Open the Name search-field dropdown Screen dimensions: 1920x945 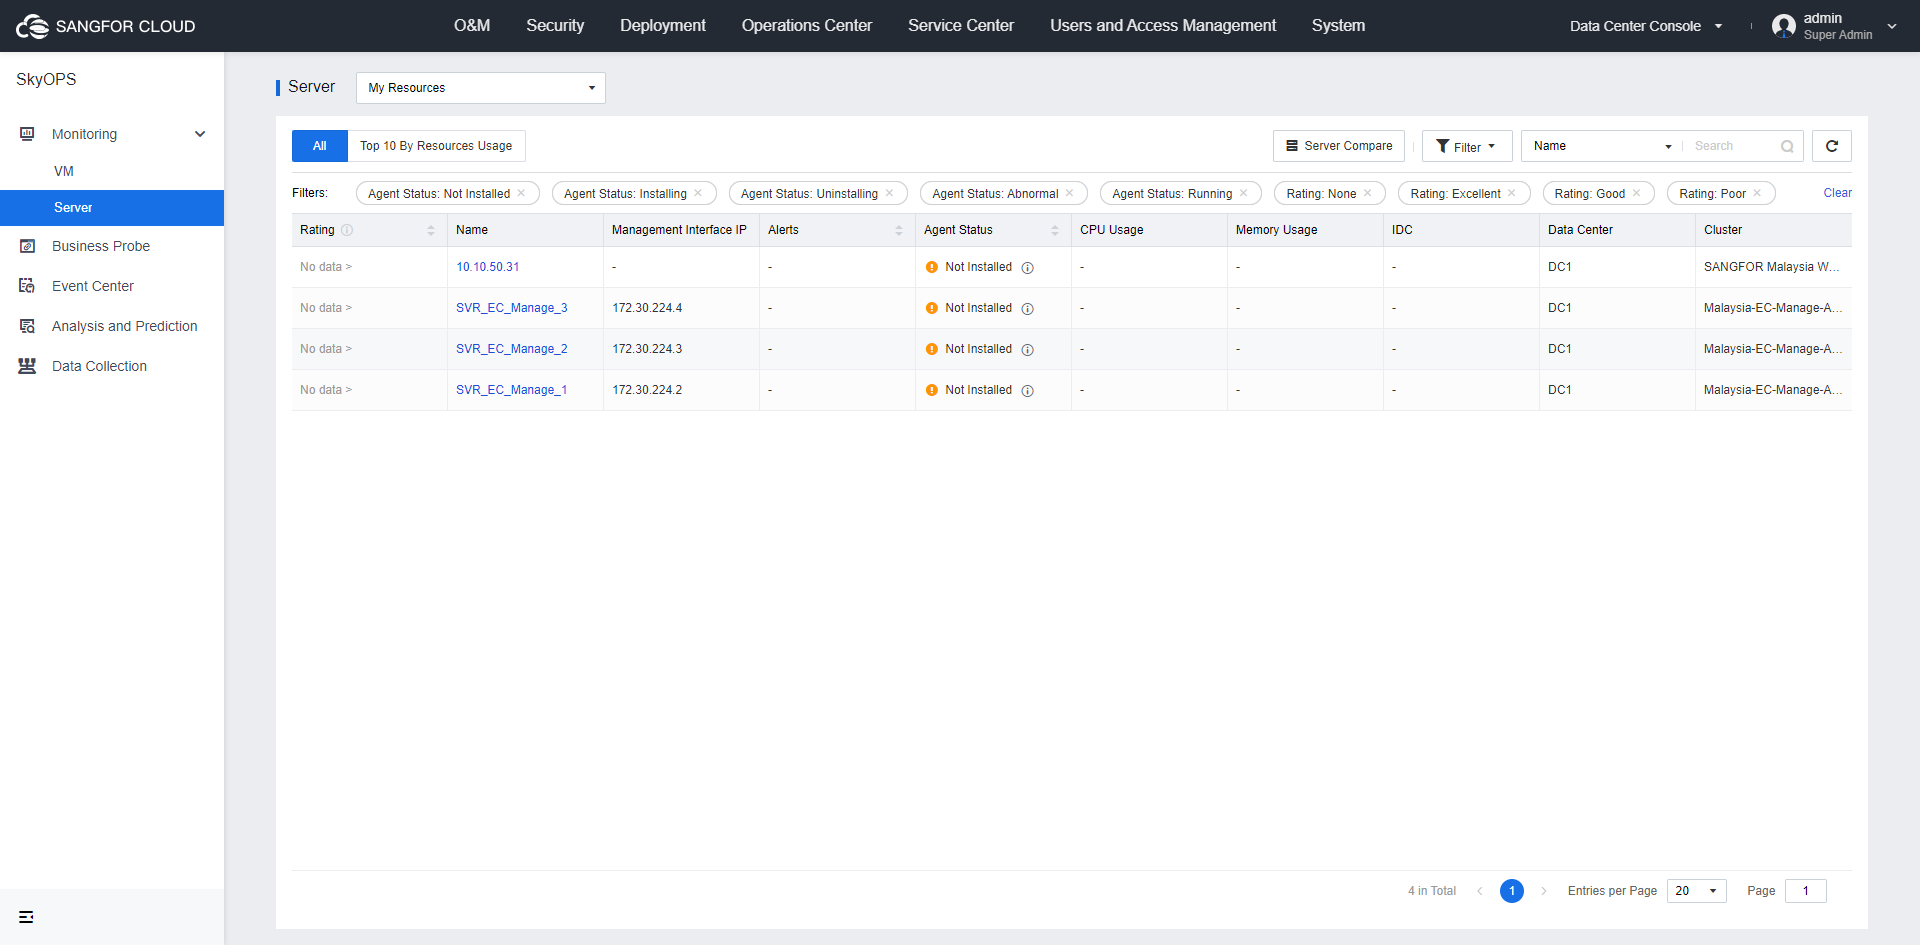1601,146
